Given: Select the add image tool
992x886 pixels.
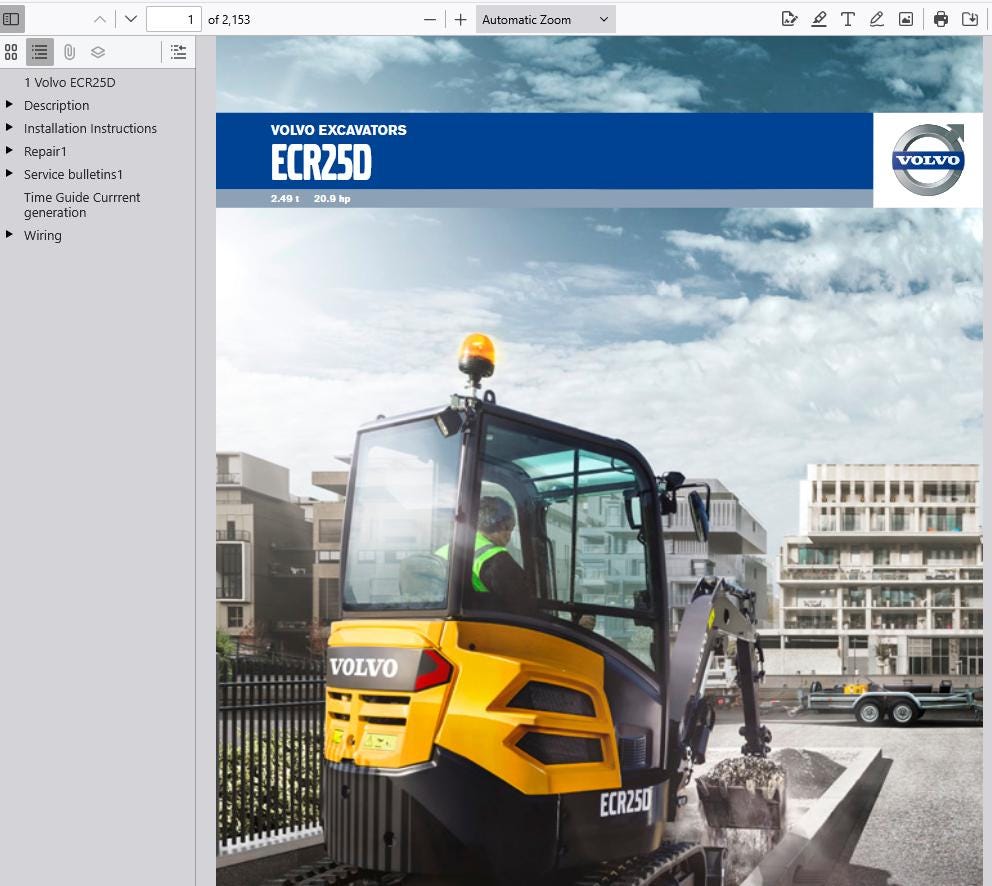Looking at the screenshot, I should click(906, 19).
